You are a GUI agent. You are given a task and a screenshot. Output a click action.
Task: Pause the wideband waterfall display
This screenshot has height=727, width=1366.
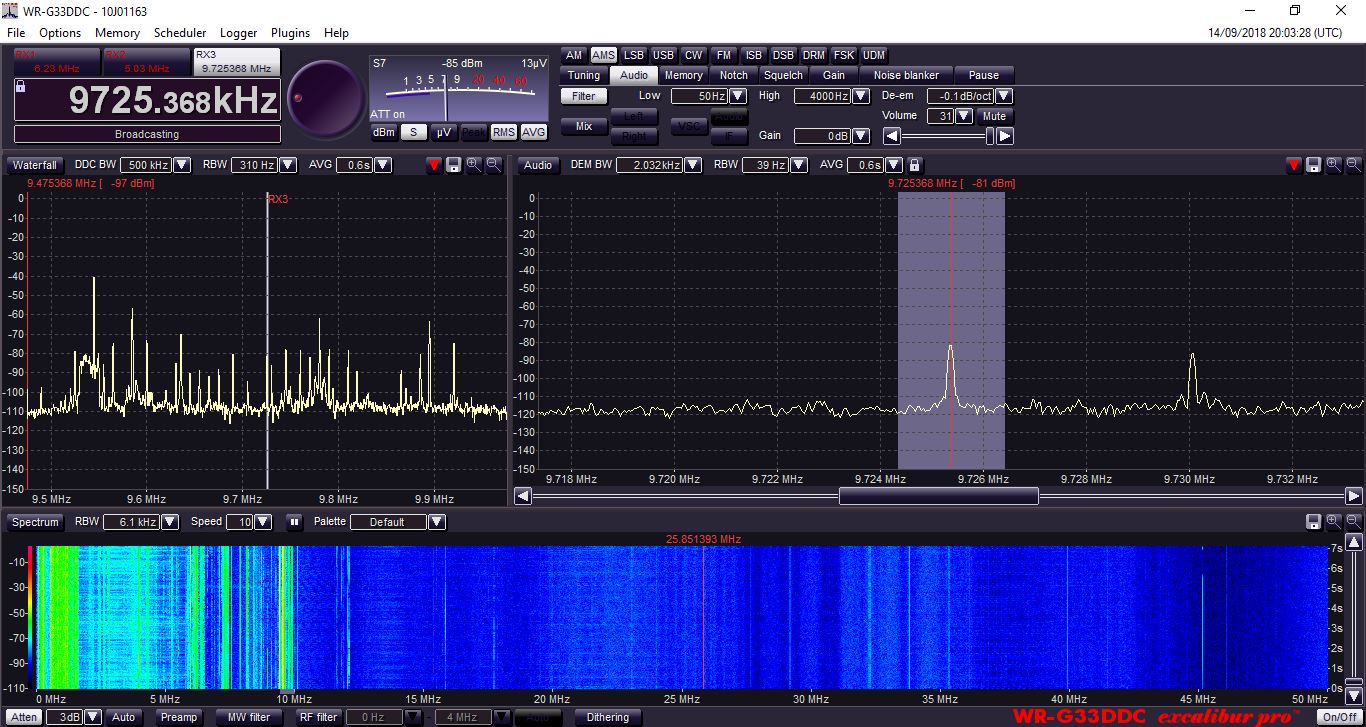(294, 522)
